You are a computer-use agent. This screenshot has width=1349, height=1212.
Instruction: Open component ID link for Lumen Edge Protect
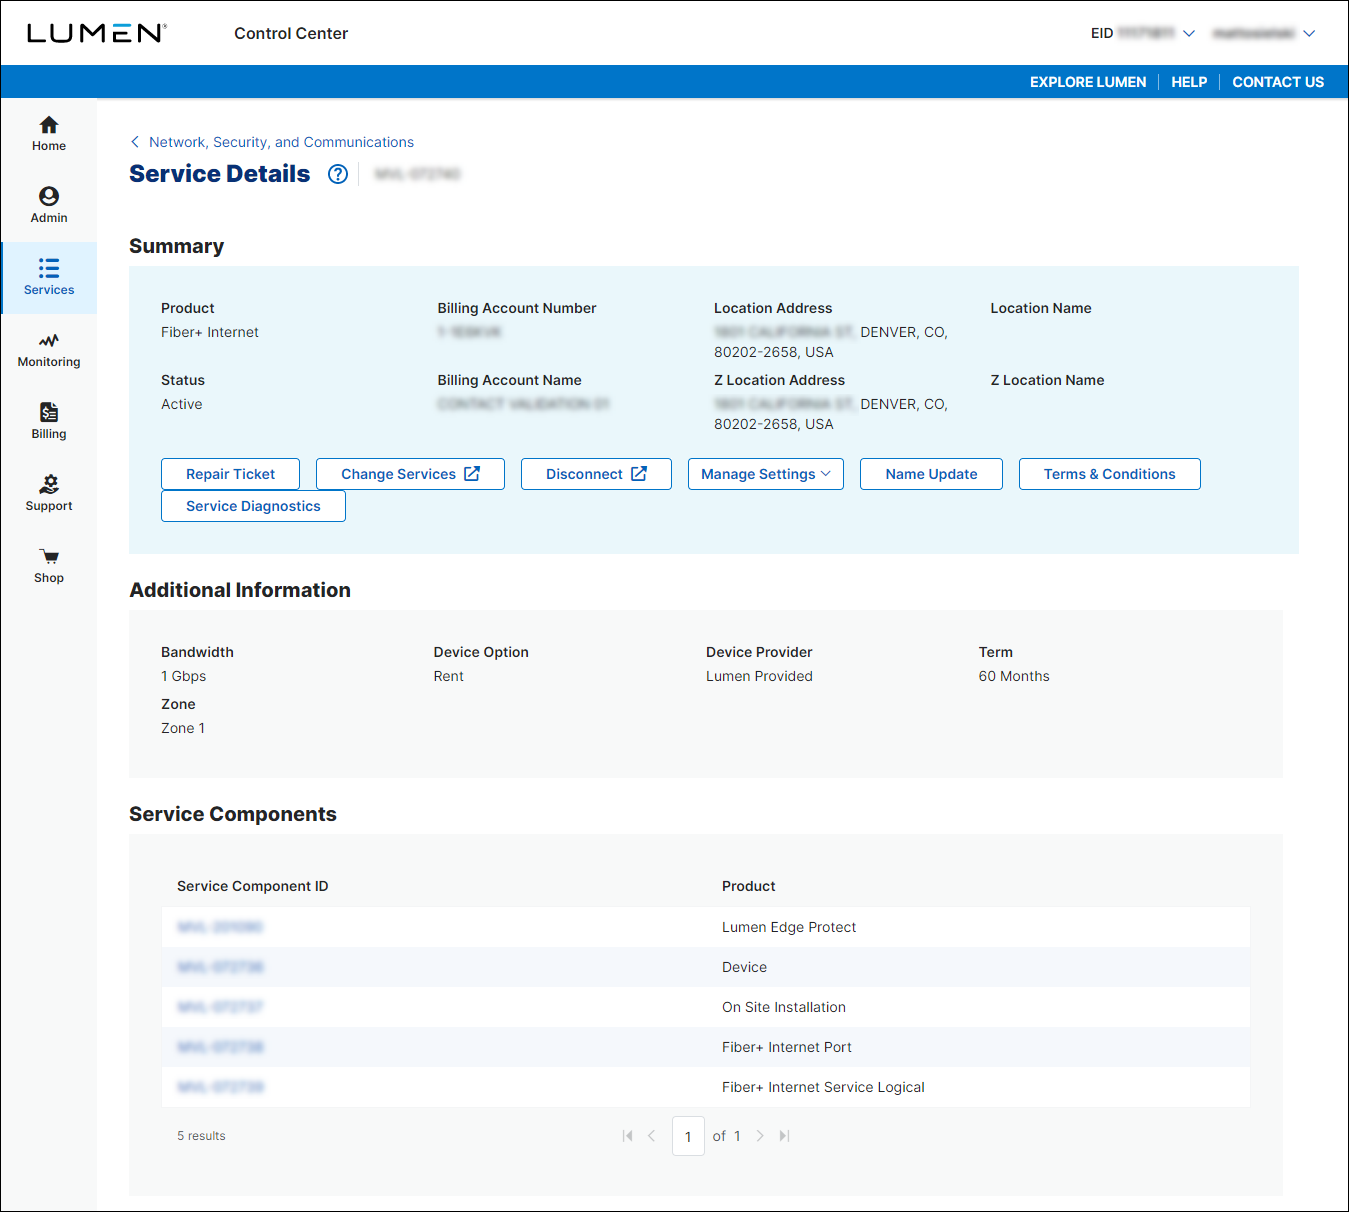tap(220, 927)
